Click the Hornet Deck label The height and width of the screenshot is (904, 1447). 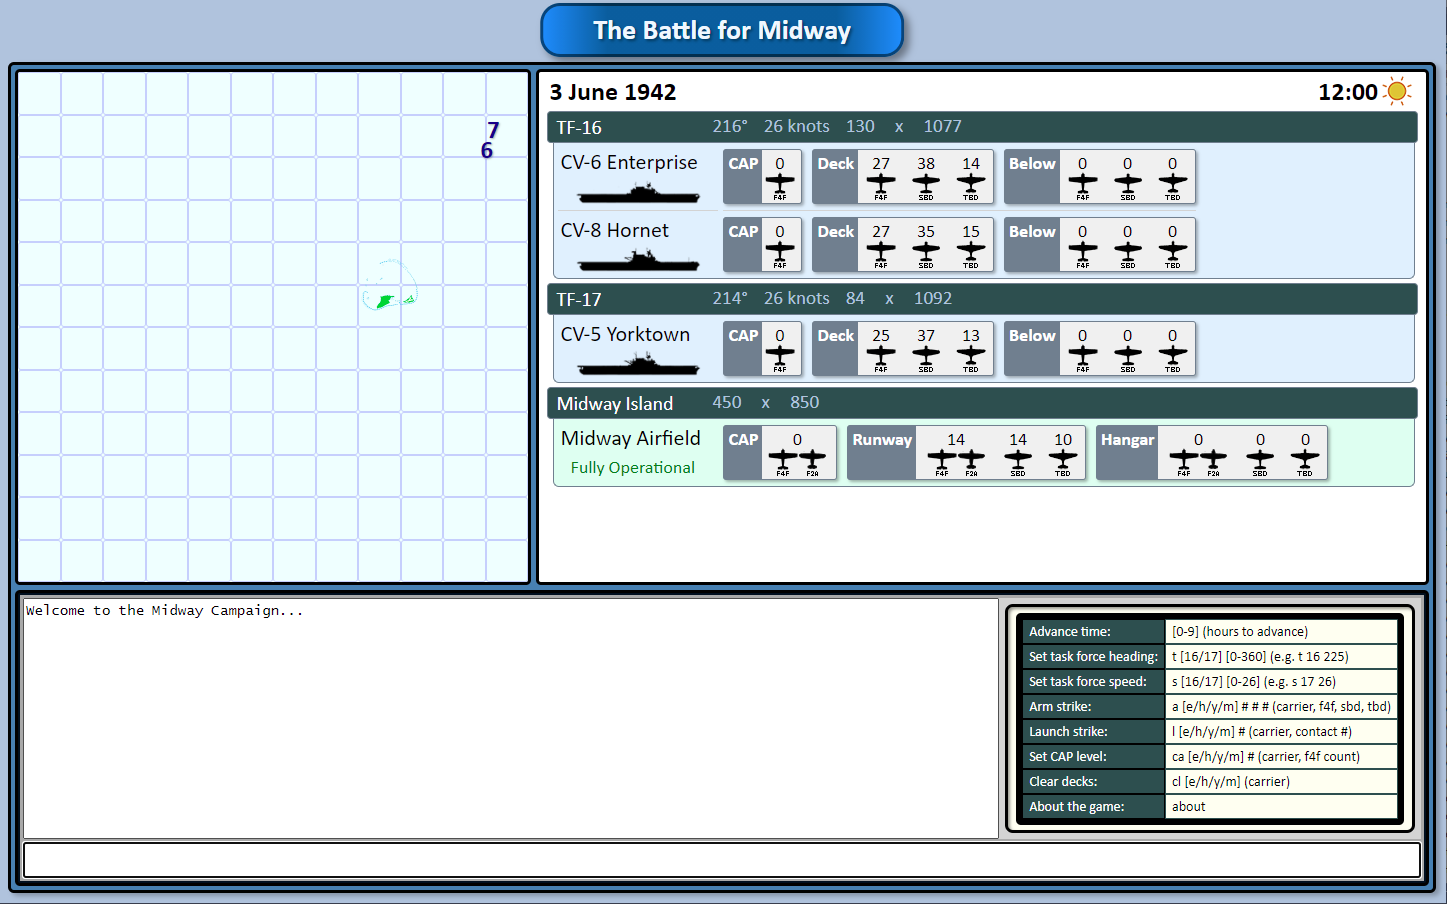point(836,231)
